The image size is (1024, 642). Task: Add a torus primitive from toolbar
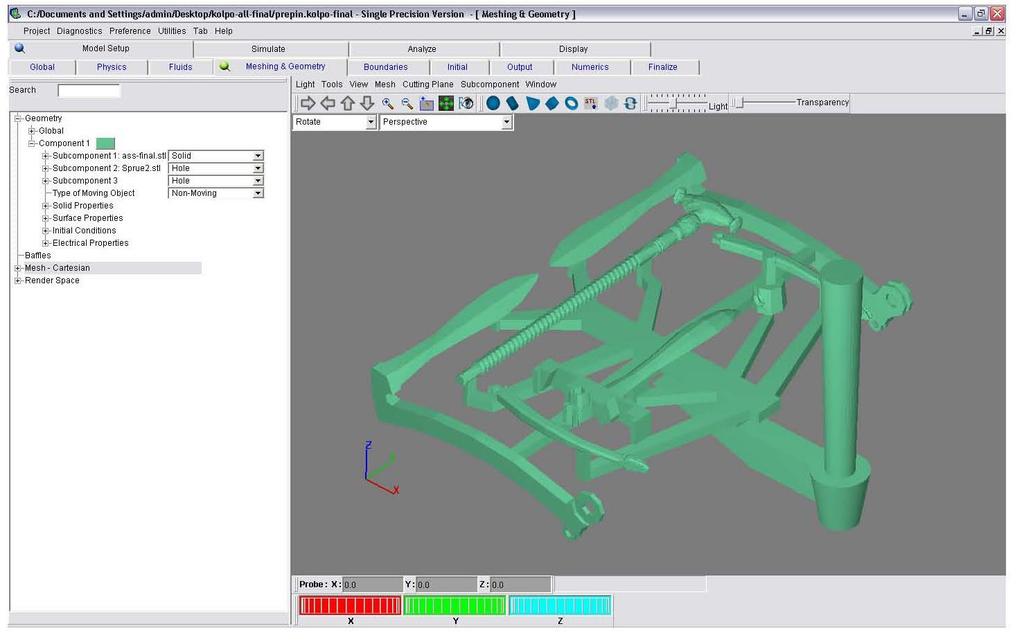tap(571, 103)
